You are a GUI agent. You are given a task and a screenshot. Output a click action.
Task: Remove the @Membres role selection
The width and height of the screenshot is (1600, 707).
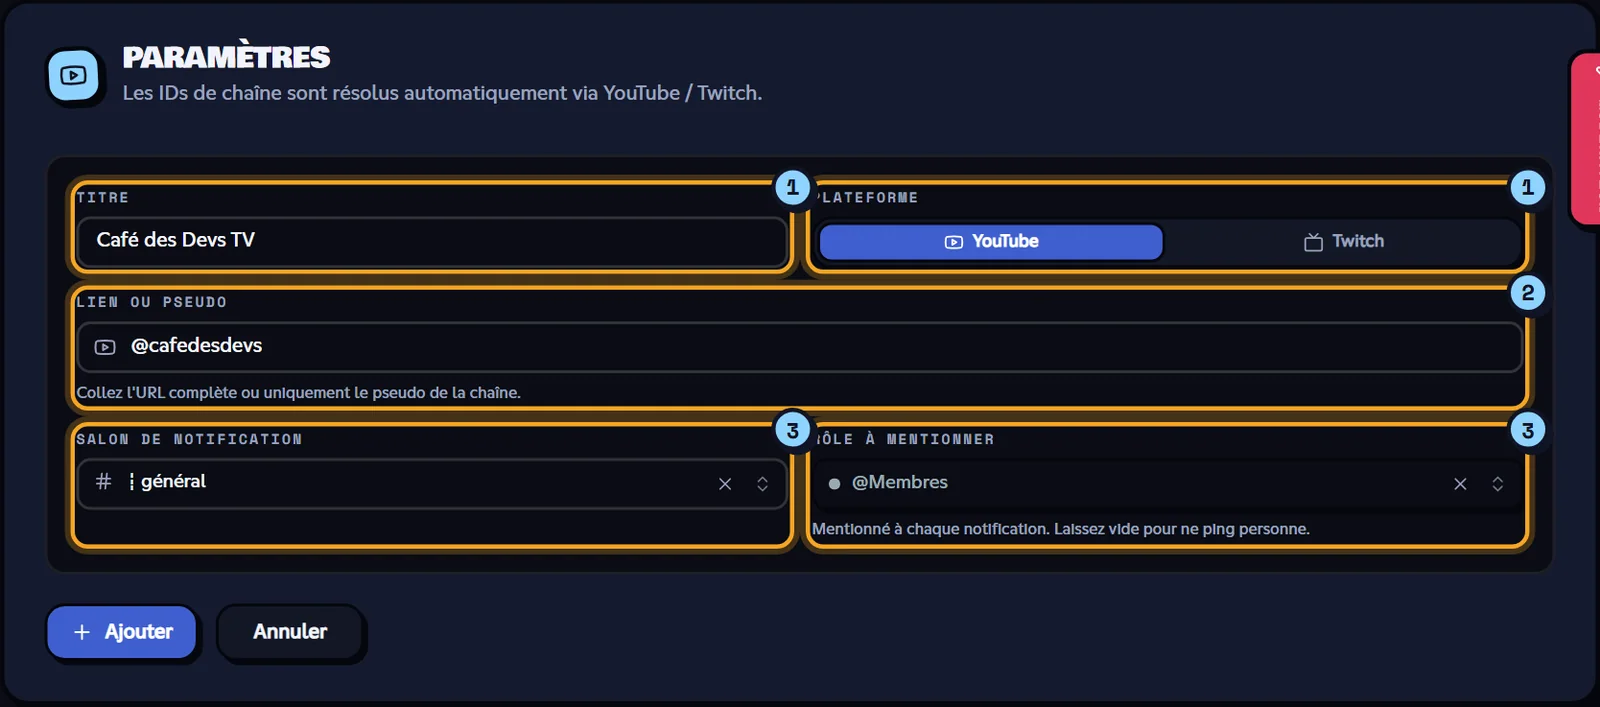point(1460,484)
